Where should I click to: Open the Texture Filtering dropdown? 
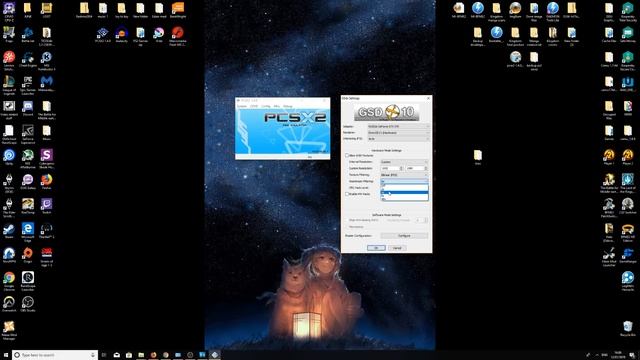[404, 175]
